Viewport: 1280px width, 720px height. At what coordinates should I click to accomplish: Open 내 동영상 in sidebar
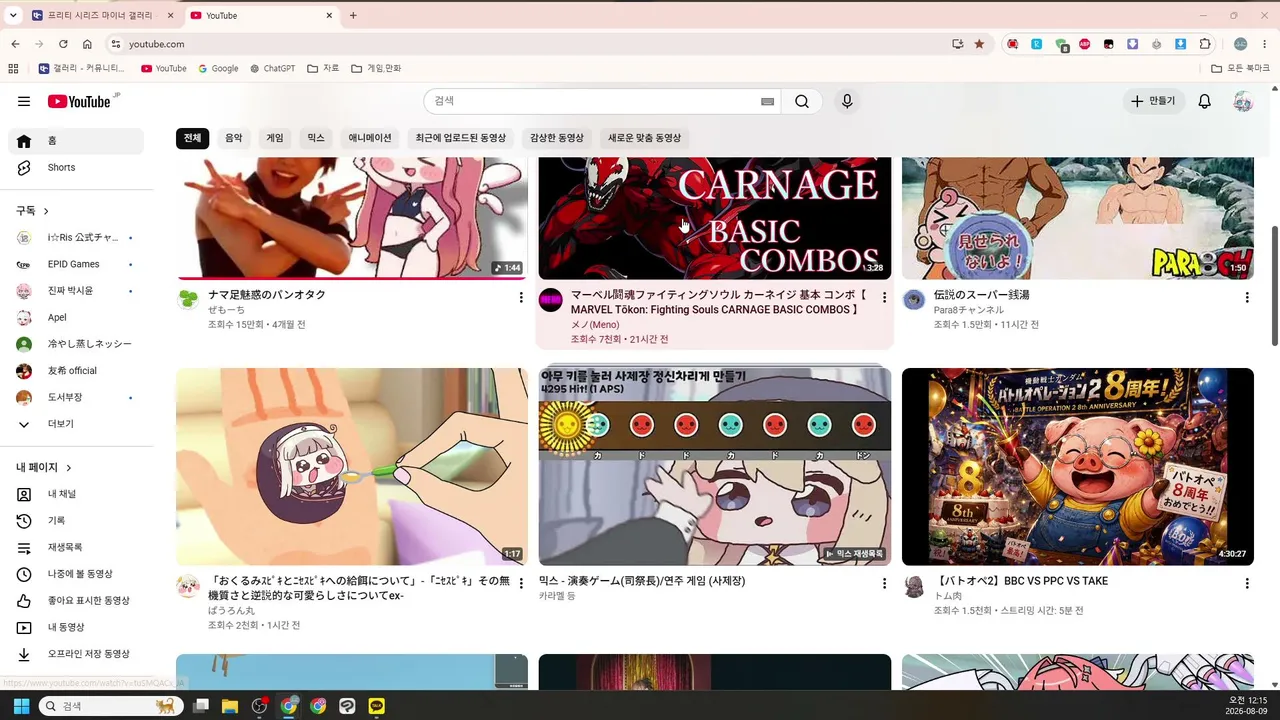click(76, 627)
